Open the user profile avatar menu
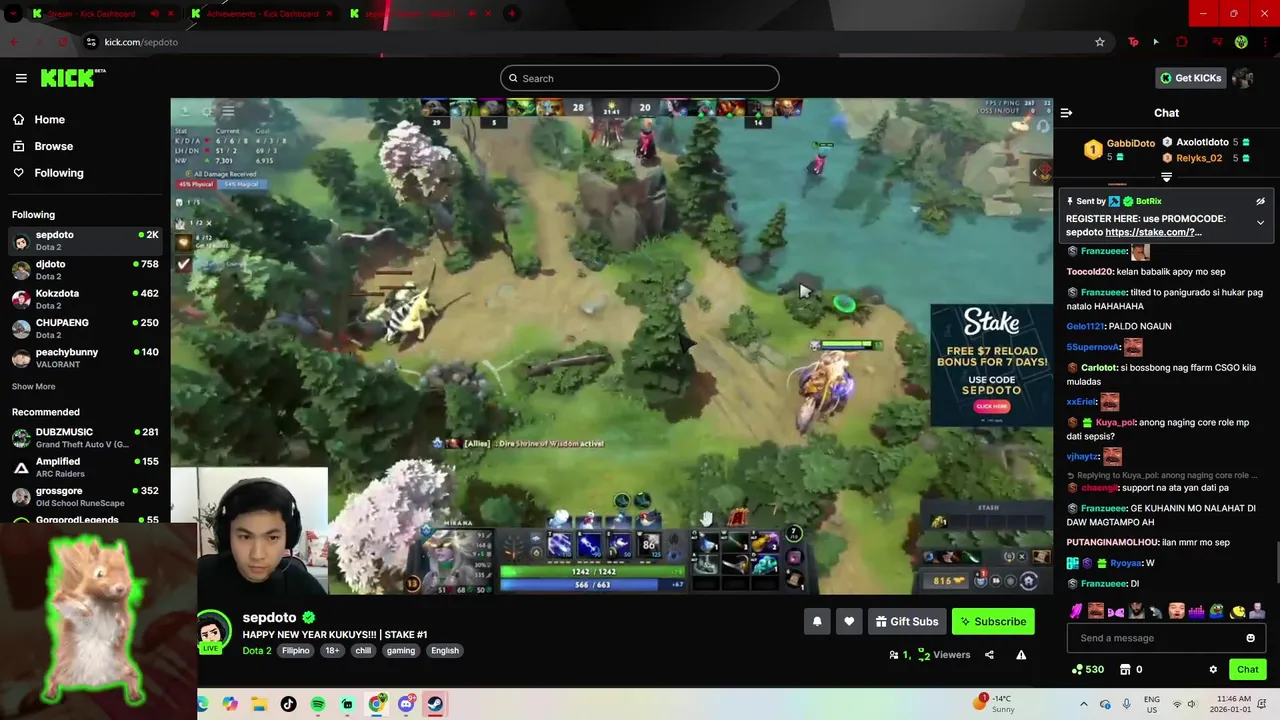Image resolution: width=1280 pixels, height=720 pixels. (x=1243, y=78)
